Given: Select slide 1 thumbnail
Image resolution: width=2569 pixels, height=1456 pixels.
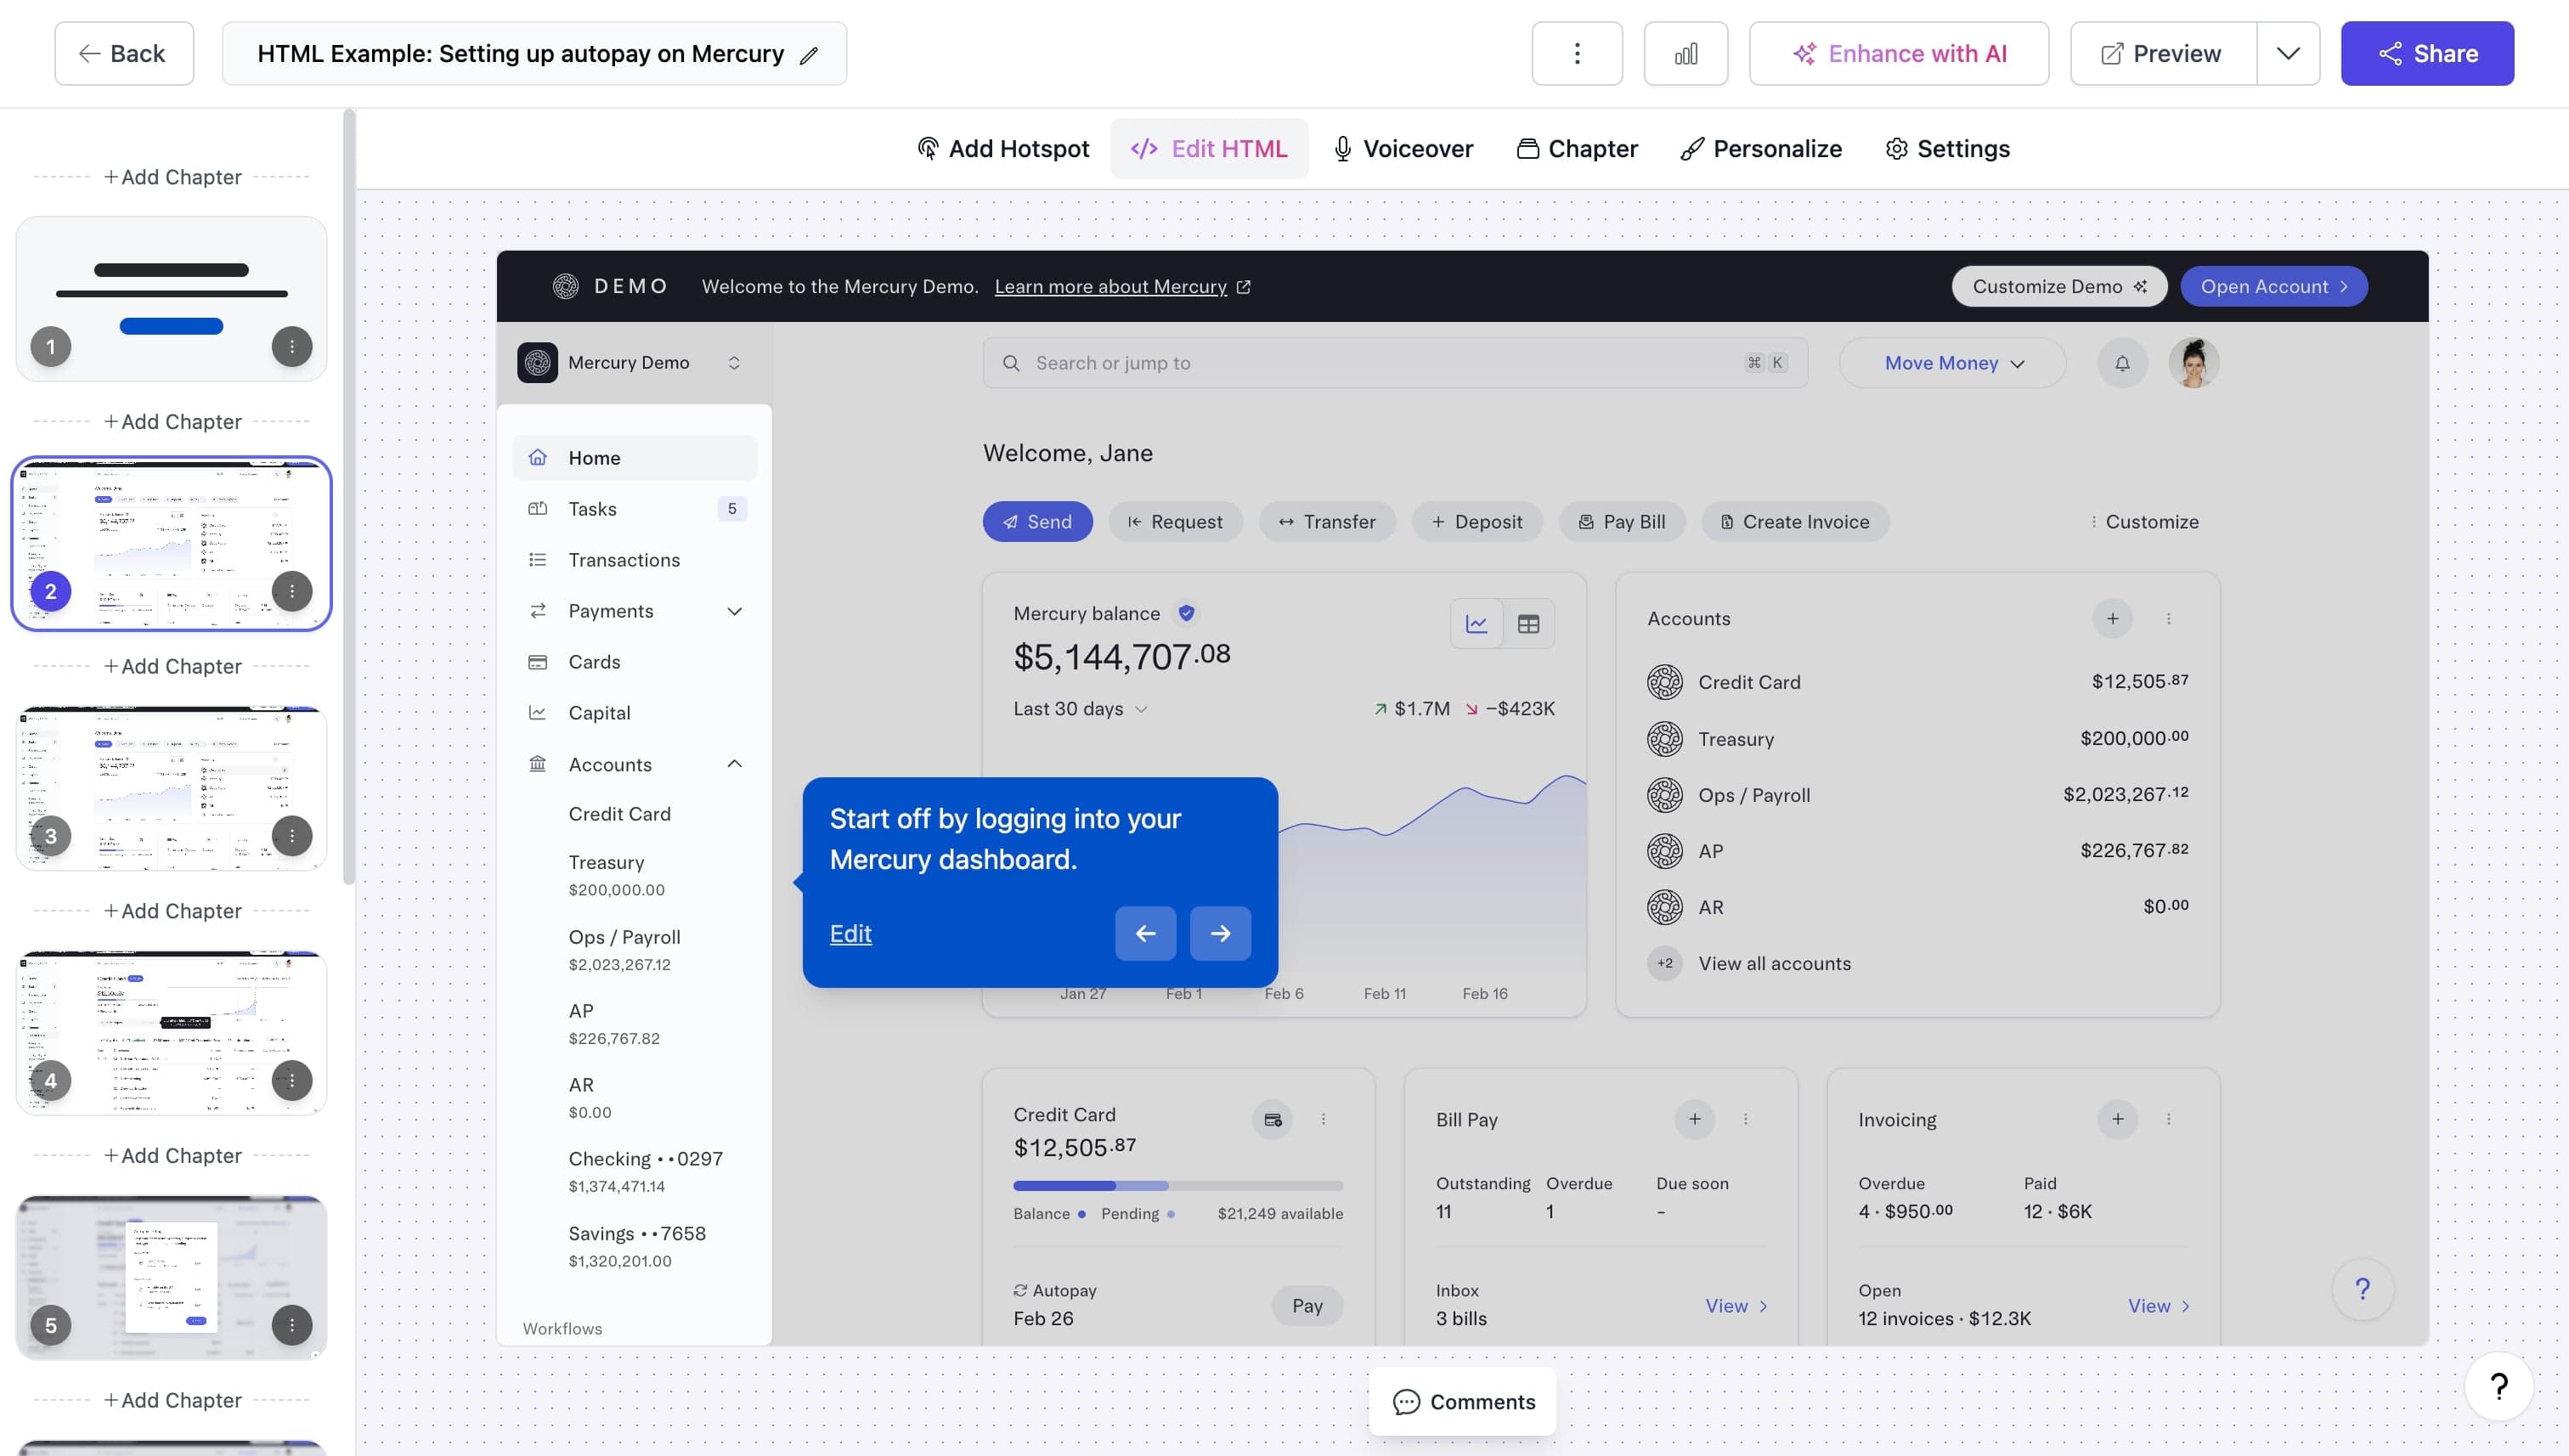Looking at the screenshot, I should point(171,299).
